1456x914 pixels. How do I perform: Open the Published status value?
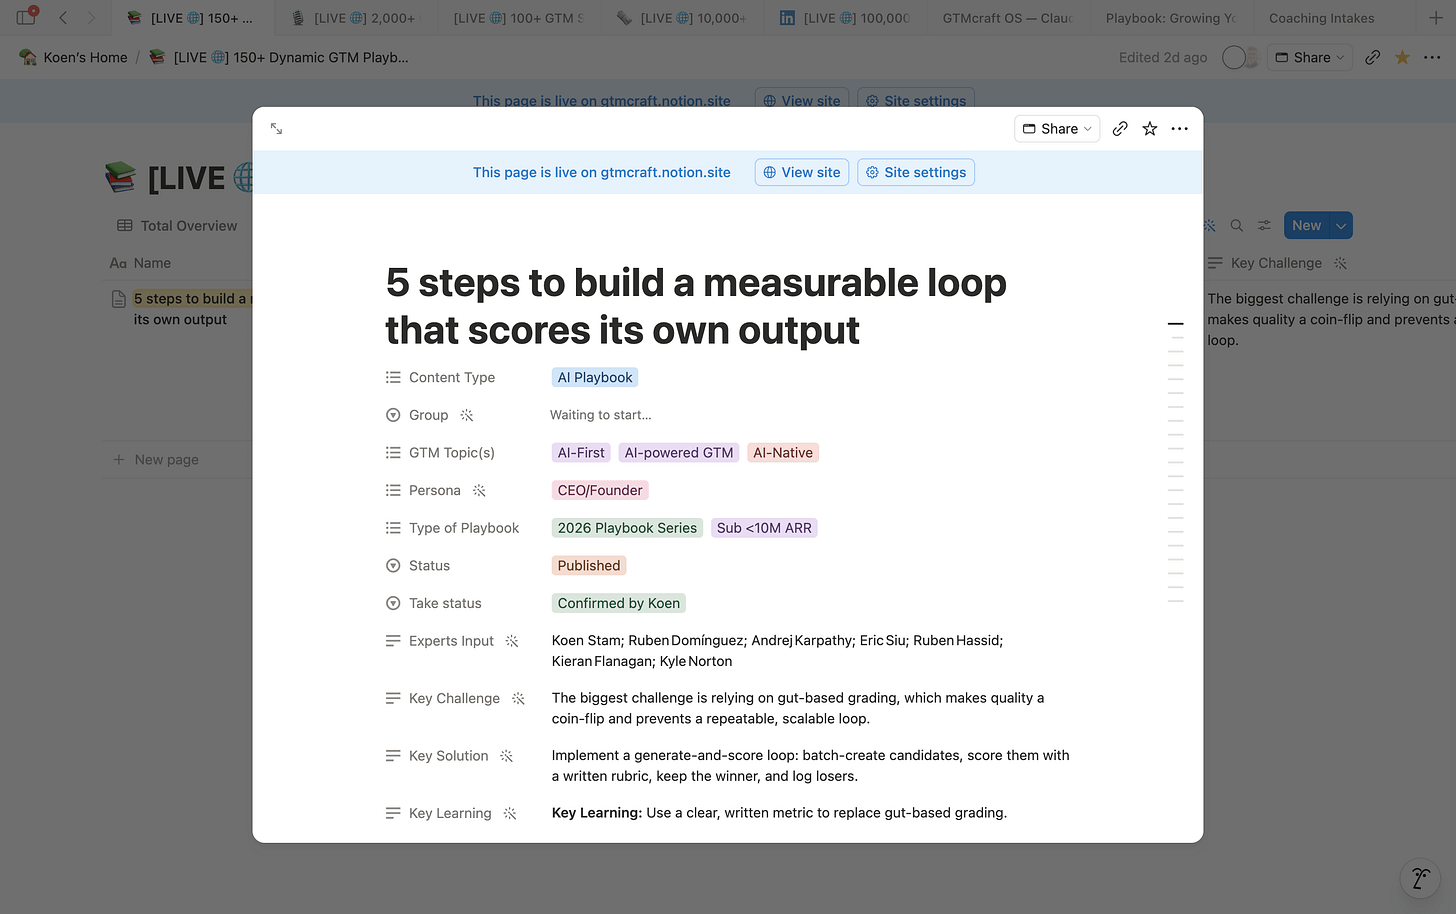click(589, 566)
